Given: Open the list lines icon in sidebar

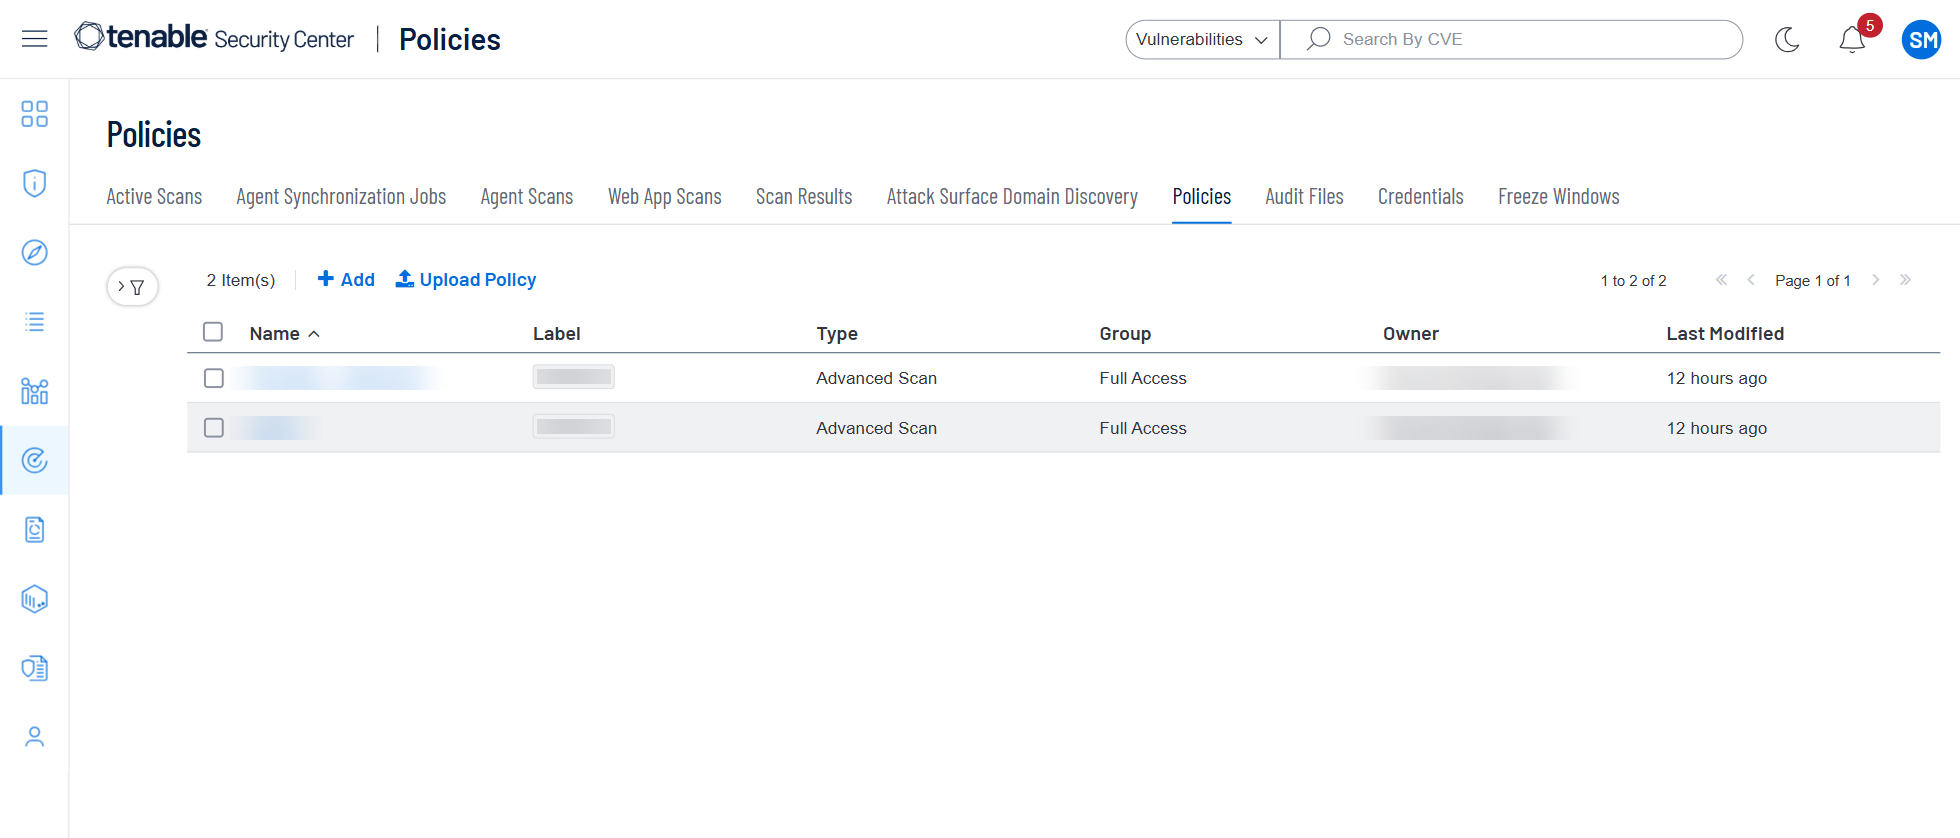Looking at the screenshot, I should (35, 322).
